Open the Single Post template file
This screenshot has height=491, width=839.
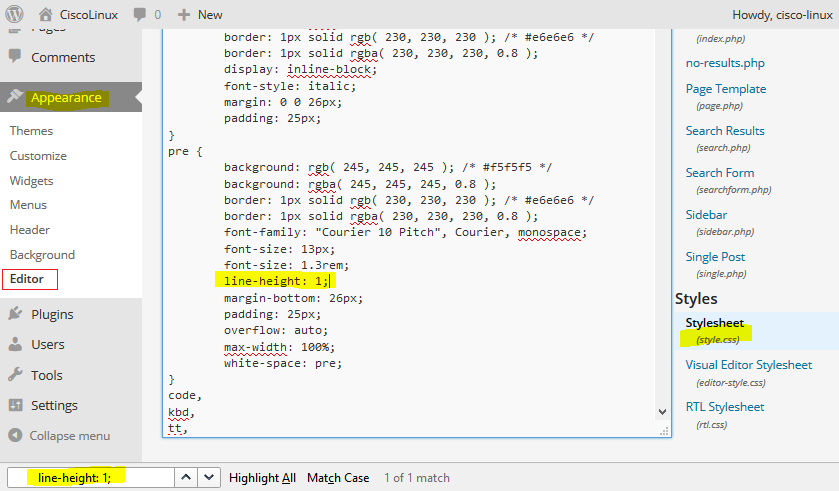point(715,257)
